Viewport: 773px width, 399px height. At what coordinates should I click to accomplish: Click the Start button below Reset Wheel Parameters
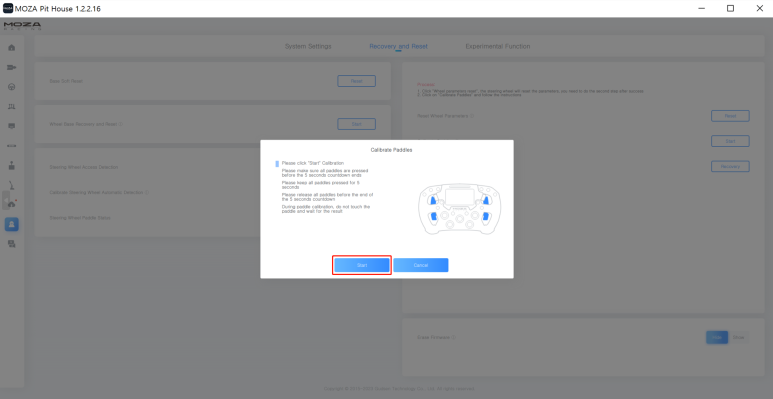(730, 141)
